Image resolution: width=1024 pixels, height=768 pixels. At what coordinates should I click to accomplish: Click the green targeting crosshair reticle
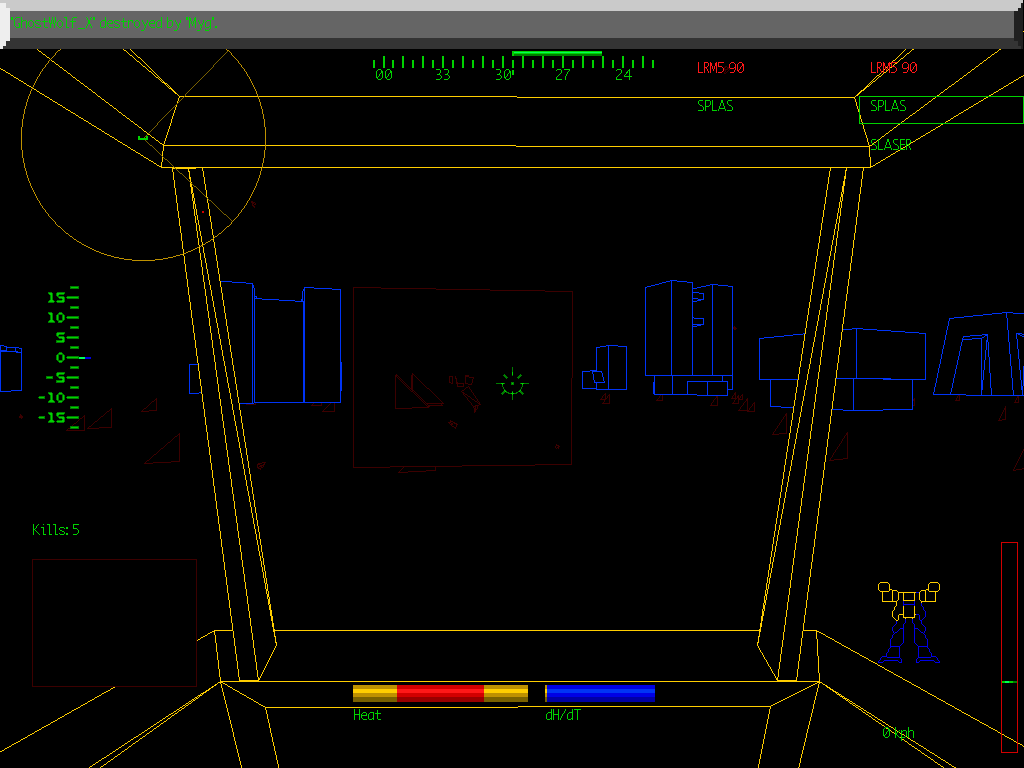coord(512,384)
